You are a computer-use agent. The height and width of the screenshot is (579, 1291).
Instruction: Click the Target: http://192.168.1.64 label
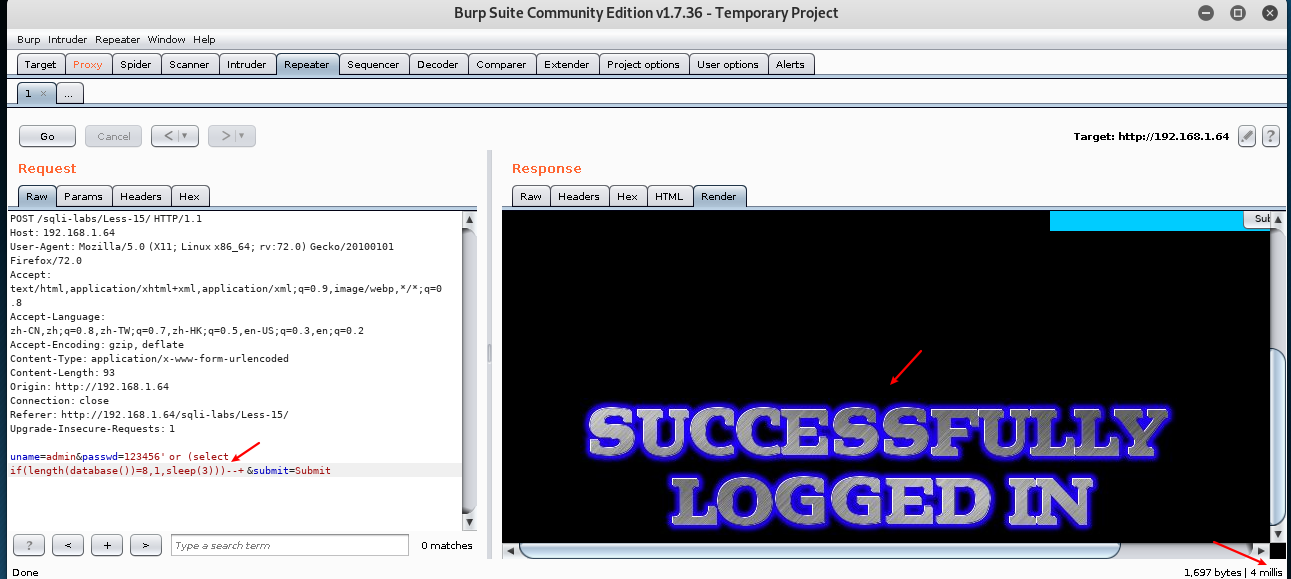[x=1151, y=136]
